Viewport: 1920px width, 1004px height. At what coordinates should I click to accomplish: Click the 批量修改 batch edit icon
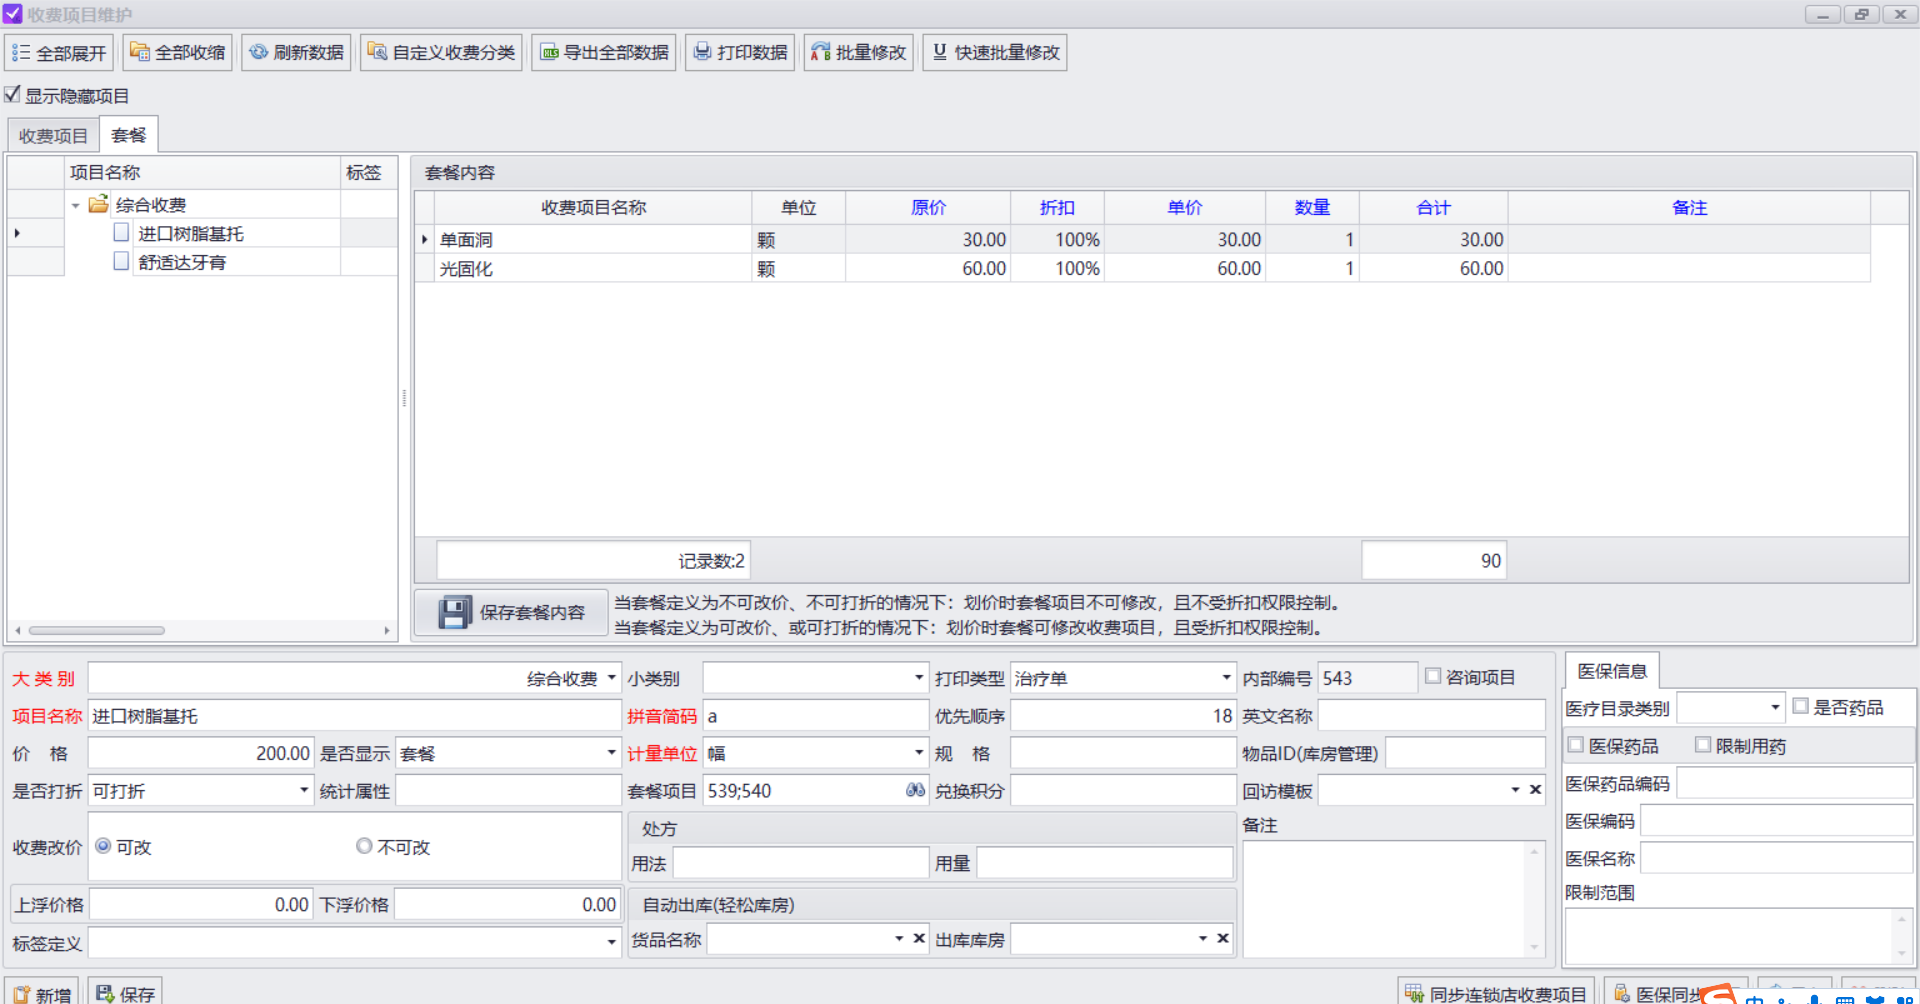pyautogui.click(x=821, y=52)
